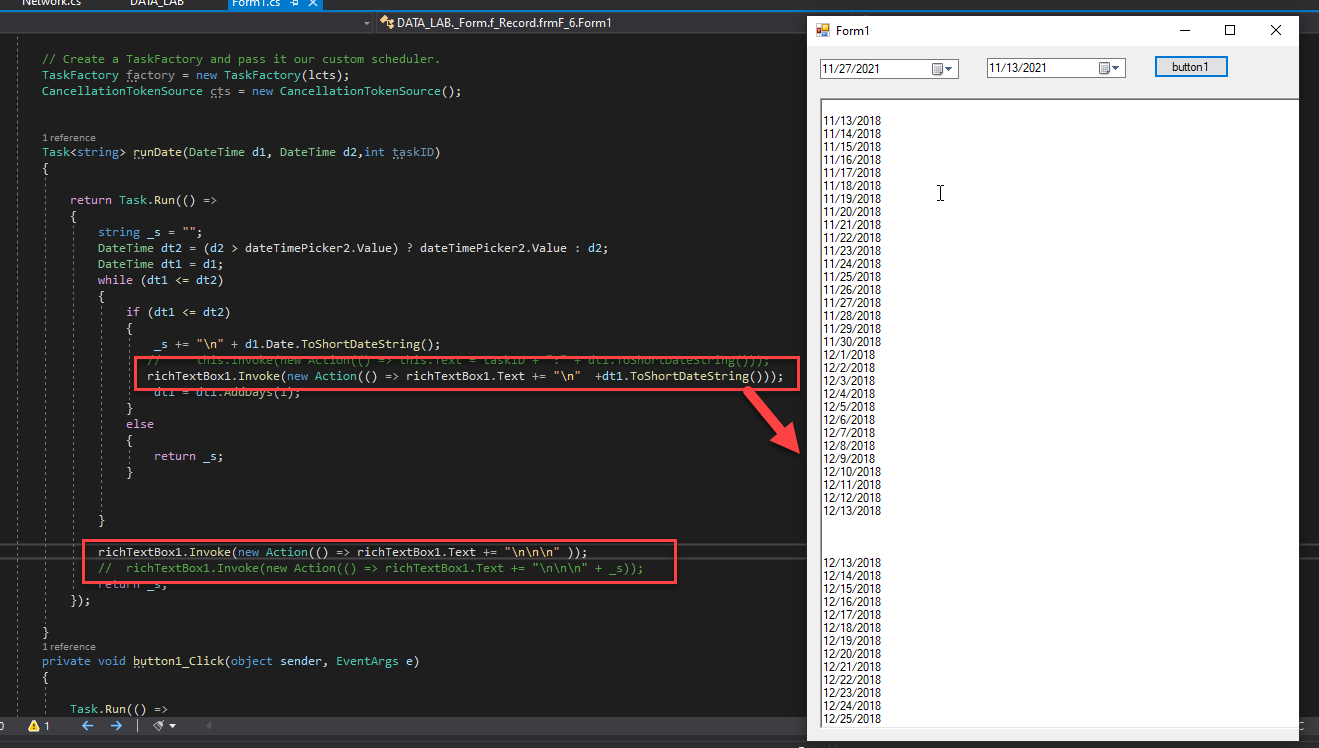The image size is (1319, 748).
Task: Click button1 in the Form1 window
Action: coord(1190,67)
